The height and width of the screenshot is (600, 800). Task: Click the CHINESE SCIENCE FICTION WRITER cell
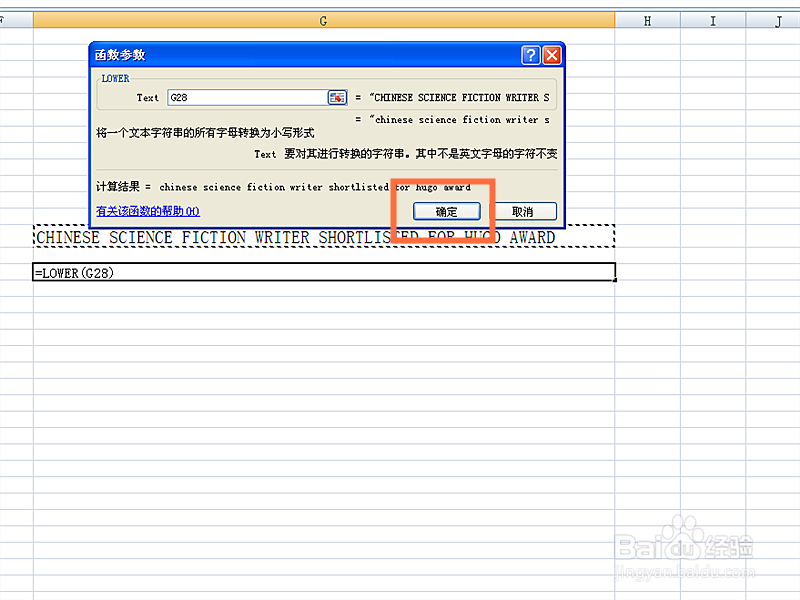pyautogui.click(x=324, y=237)
